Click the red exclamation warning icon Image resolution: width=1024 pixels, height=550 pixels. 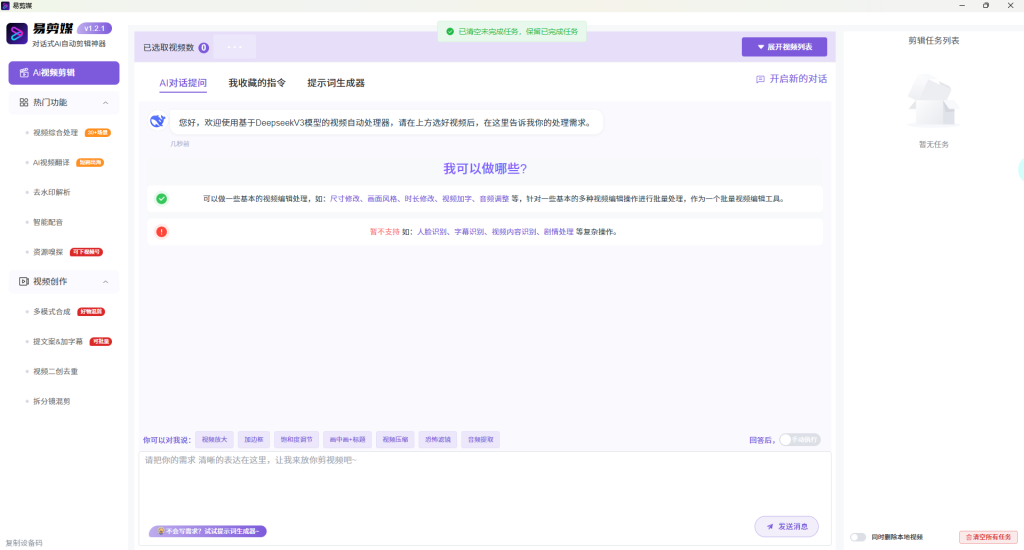[161, 232]
